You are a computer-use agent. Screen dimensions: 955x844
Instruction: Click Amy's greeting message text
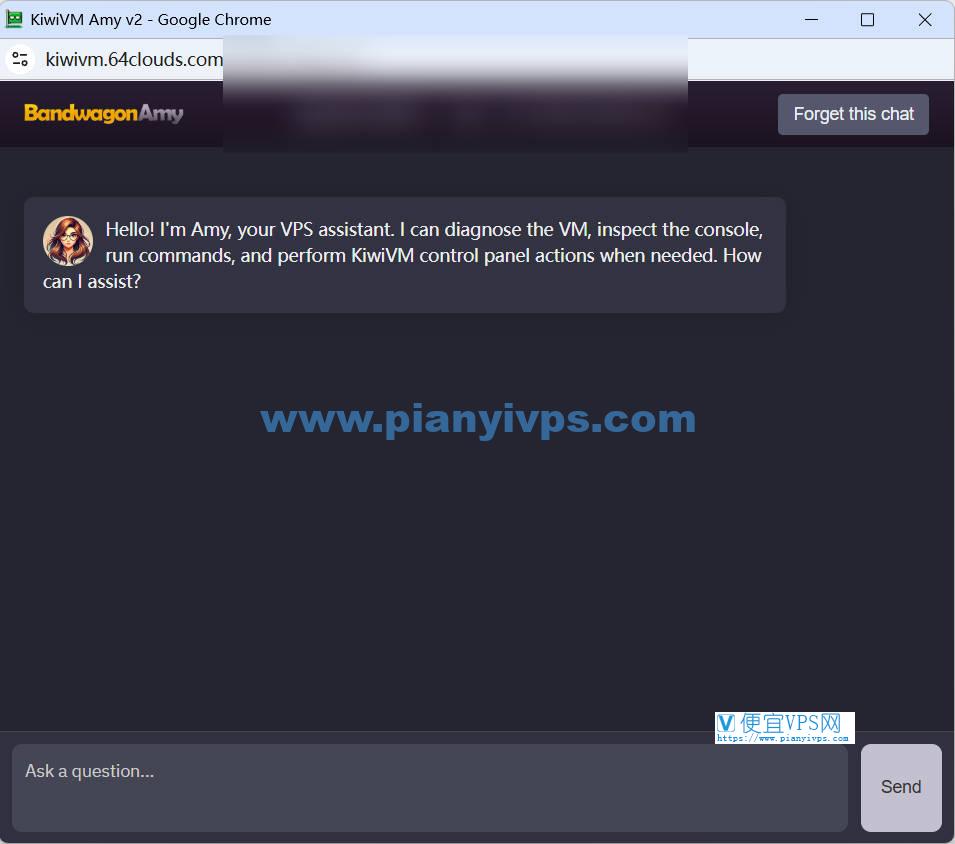403,255
